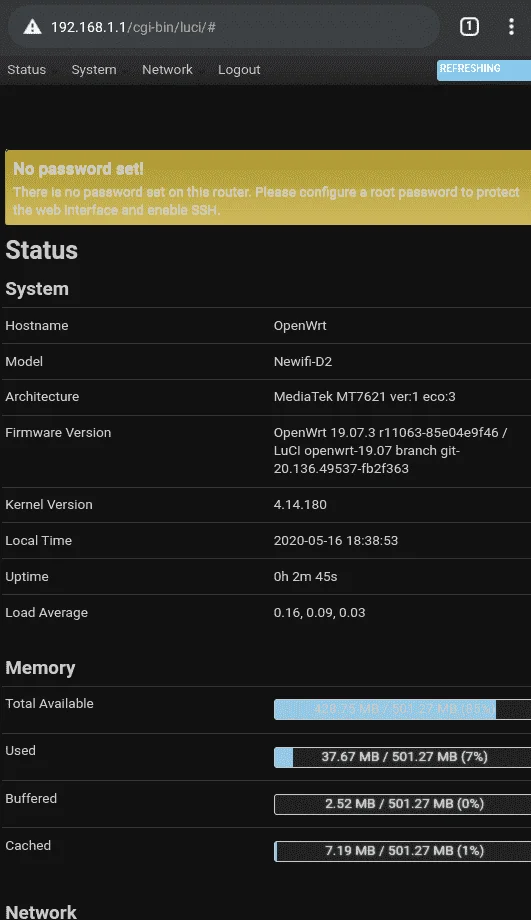Click the Uptime row label
531x920 pixels.
pos(27,577)
